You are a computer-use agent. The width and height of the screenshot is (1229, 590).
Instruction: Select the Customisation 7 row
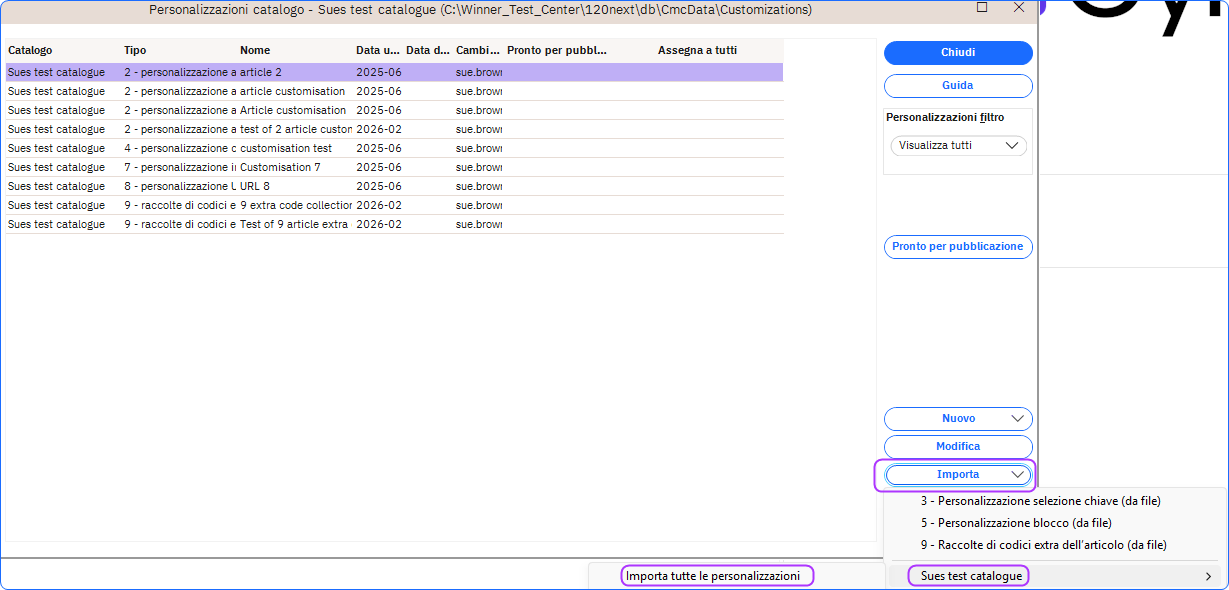(280, 168)
